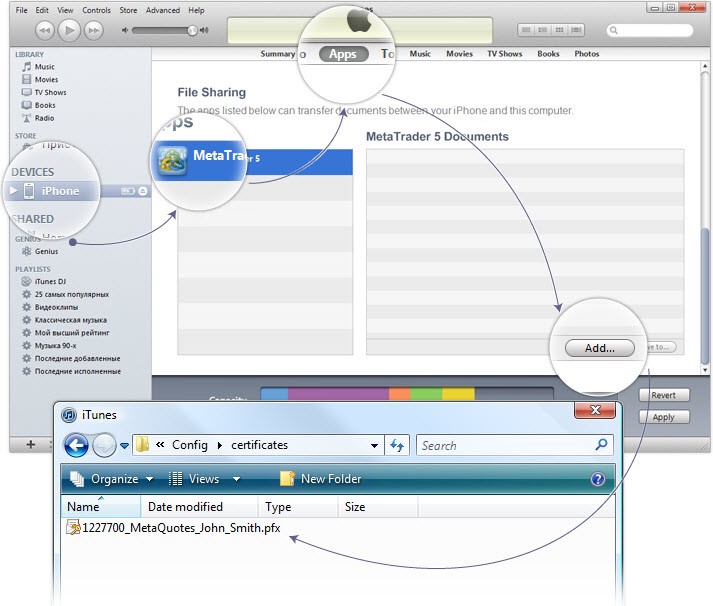Open the Views dropdown arrow
Viewport: 713px width, 606px height.
click(236, 479)
